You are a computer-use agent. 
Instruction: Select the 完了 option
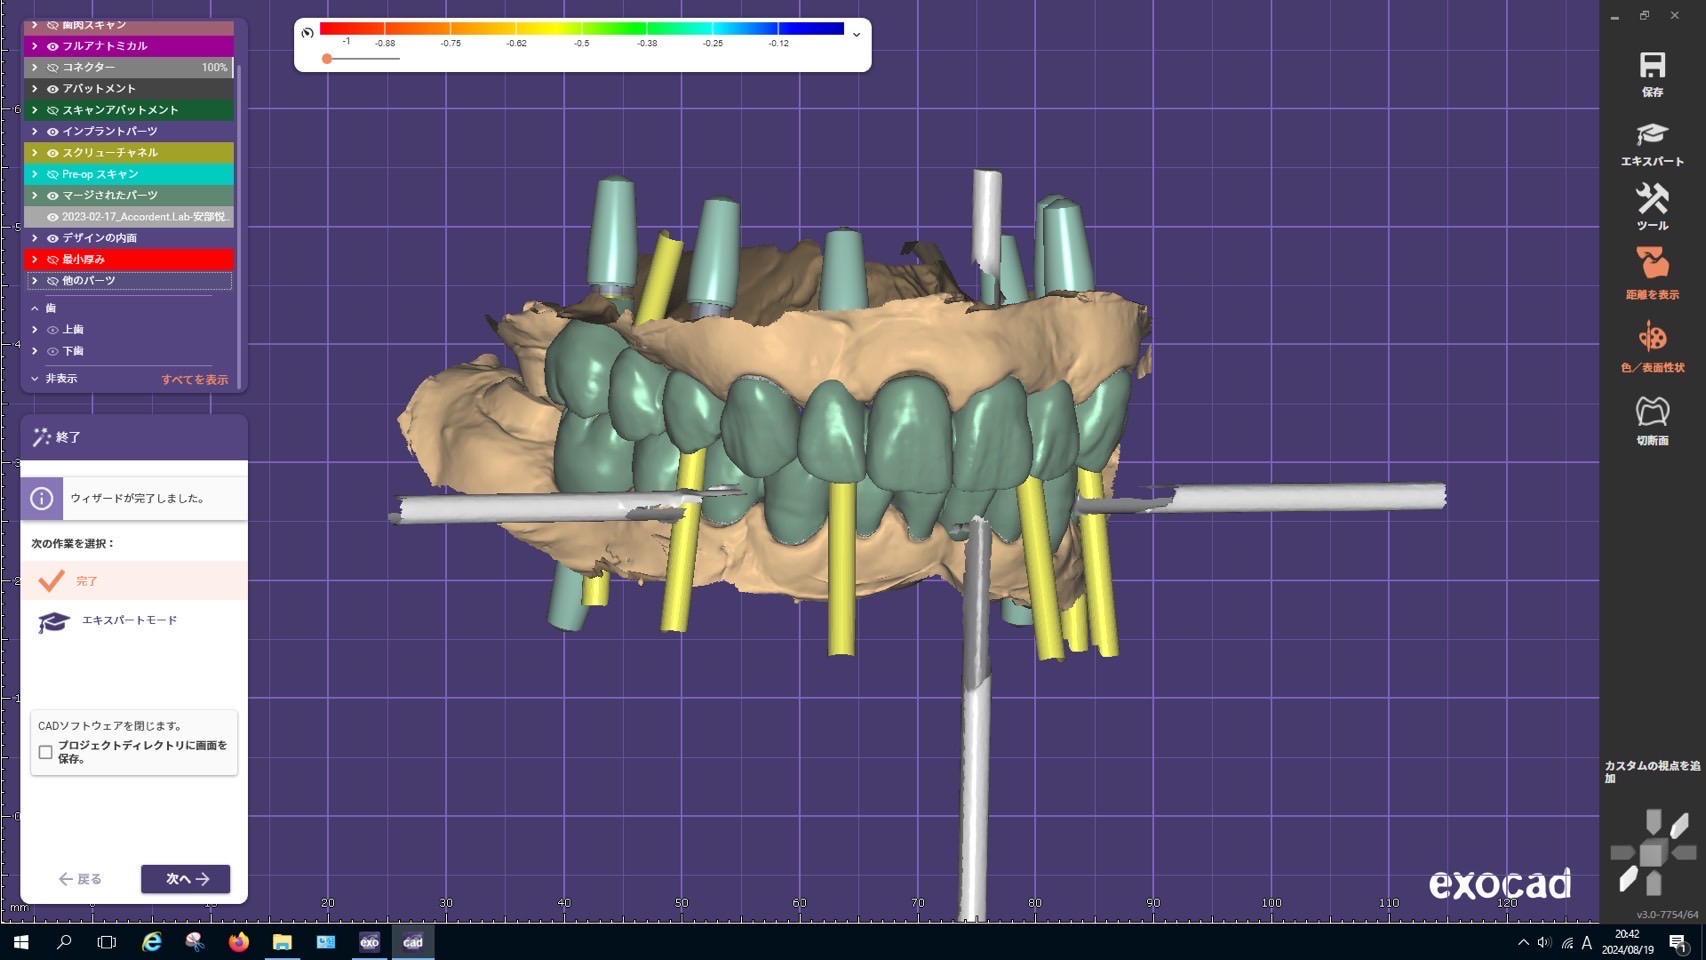(x=87, y=581)
